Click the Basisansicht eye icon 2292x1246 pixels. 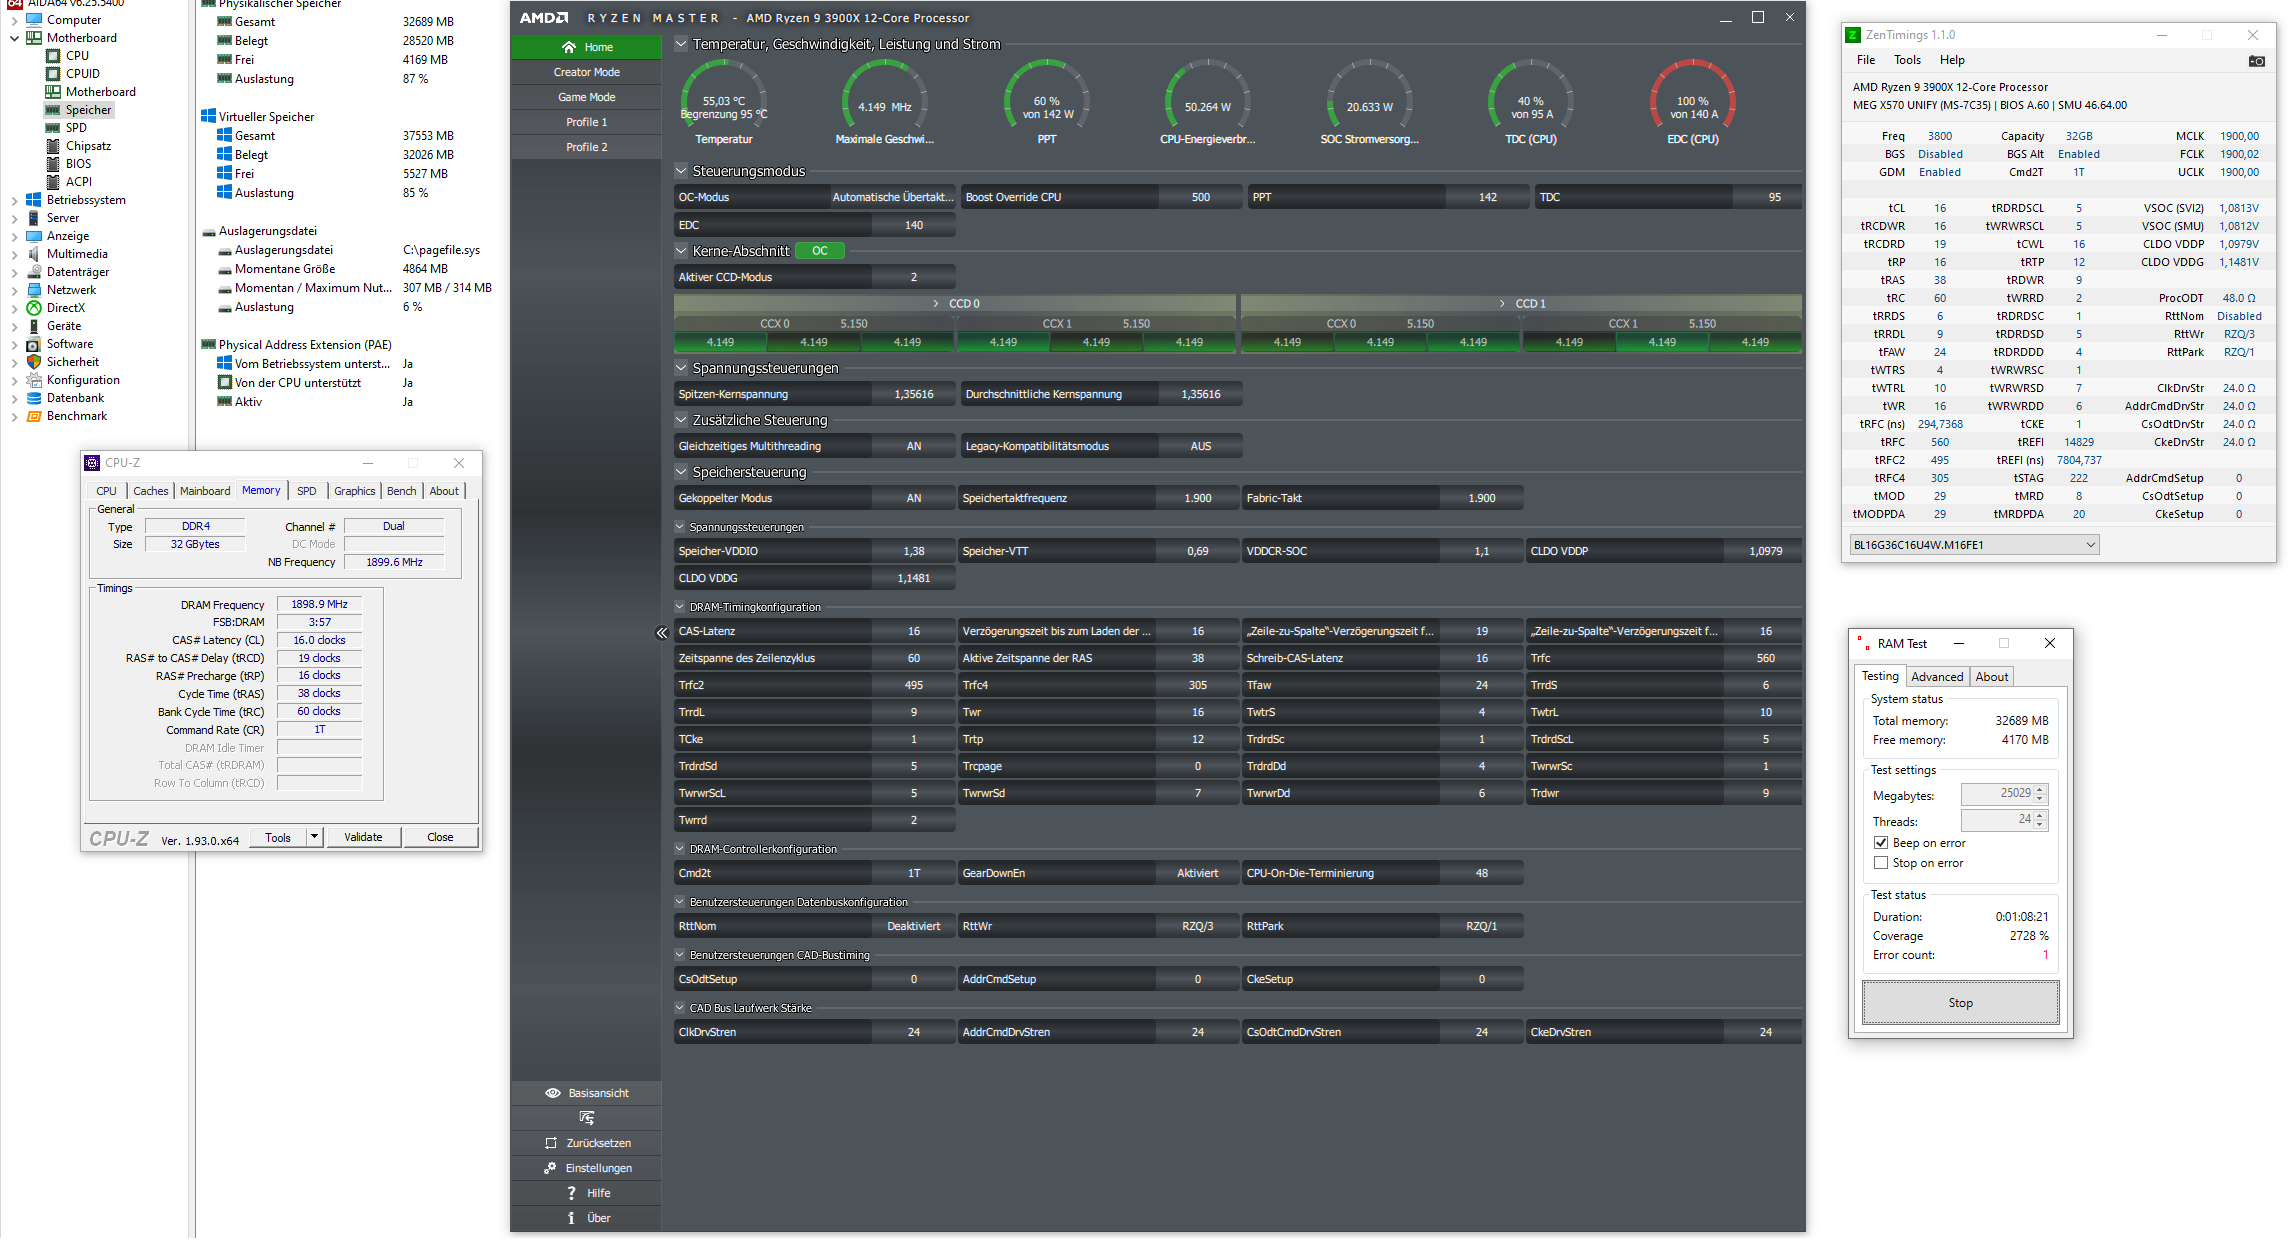pos(552,1093)
